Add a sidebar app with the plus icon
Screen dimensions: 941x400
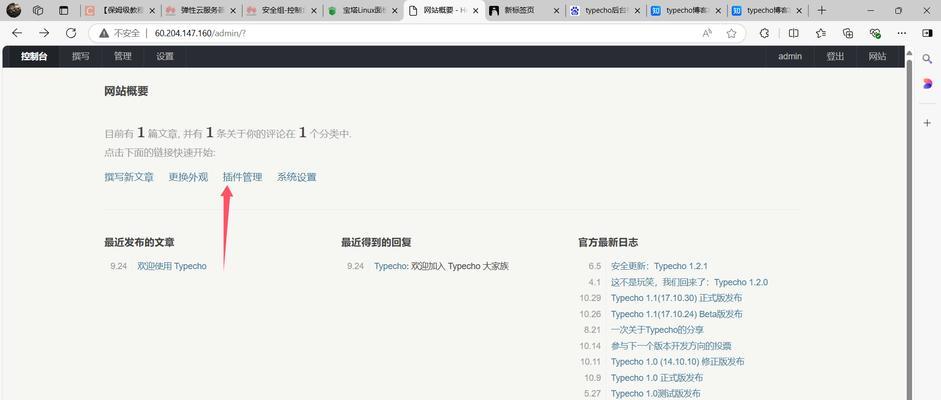(x=927, y=122)
